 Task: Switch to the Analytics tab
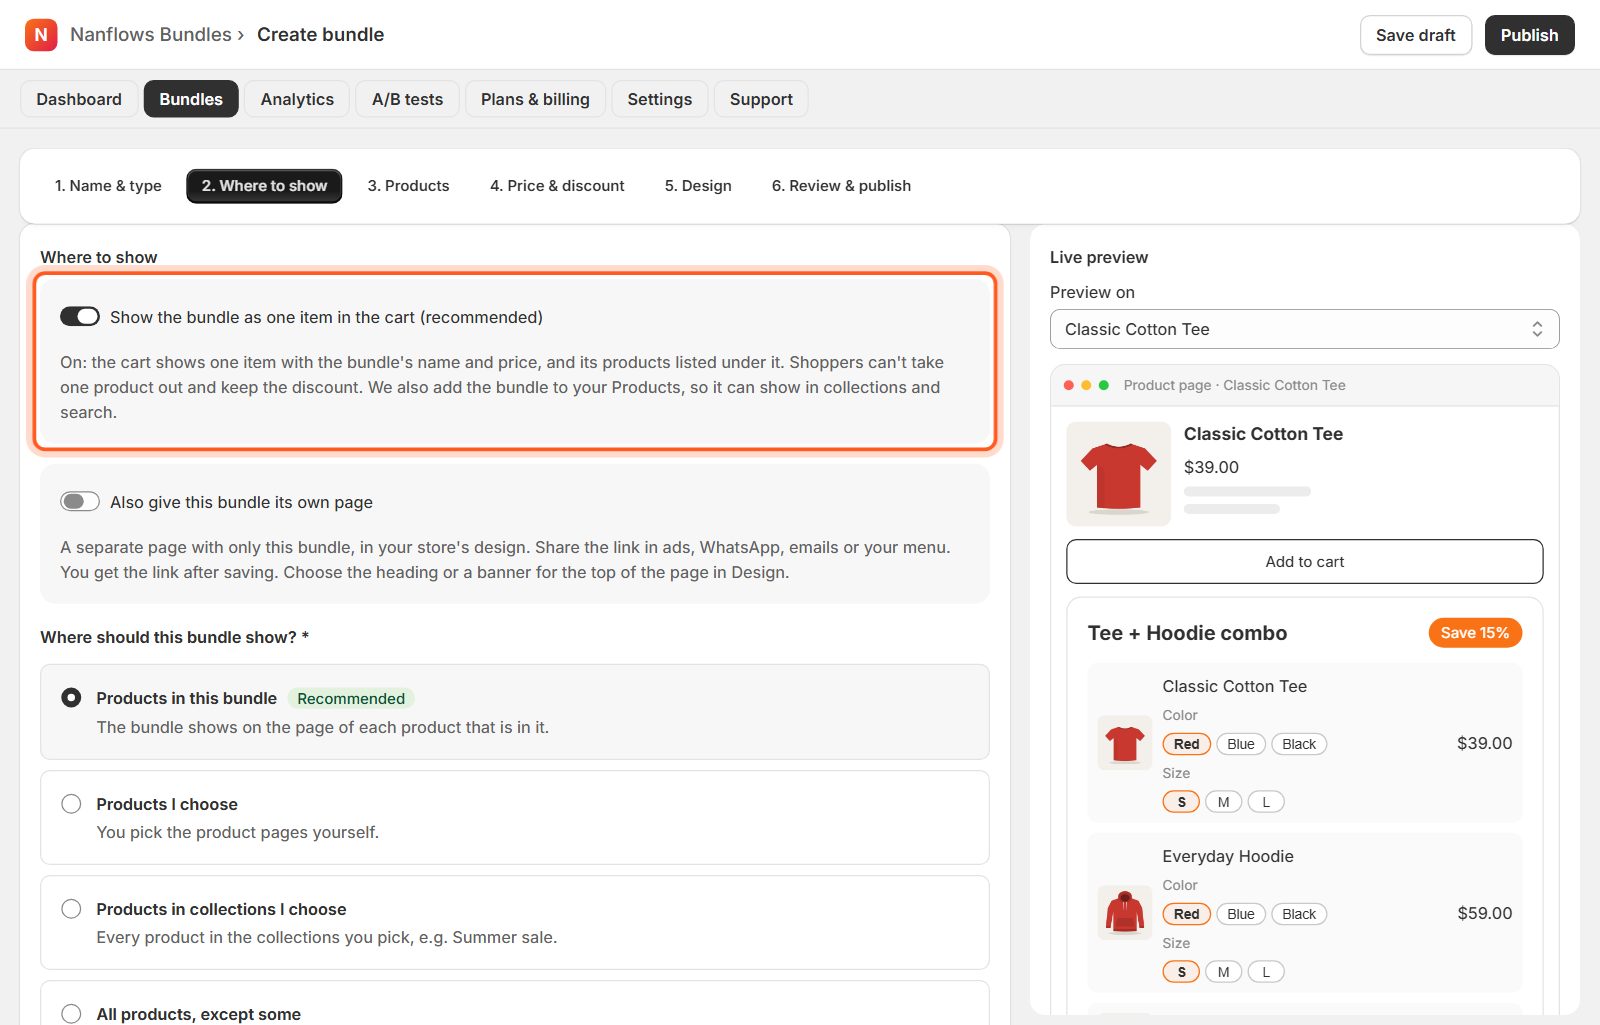coord(297,99)
